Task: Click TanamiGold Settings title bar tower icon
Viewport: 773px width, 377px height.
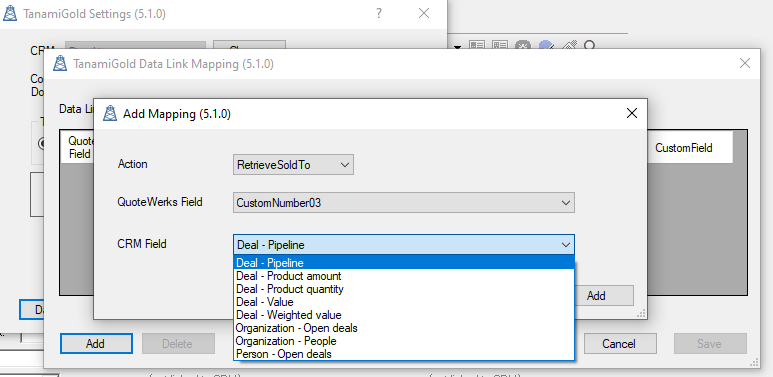Action: coord(10,14)
